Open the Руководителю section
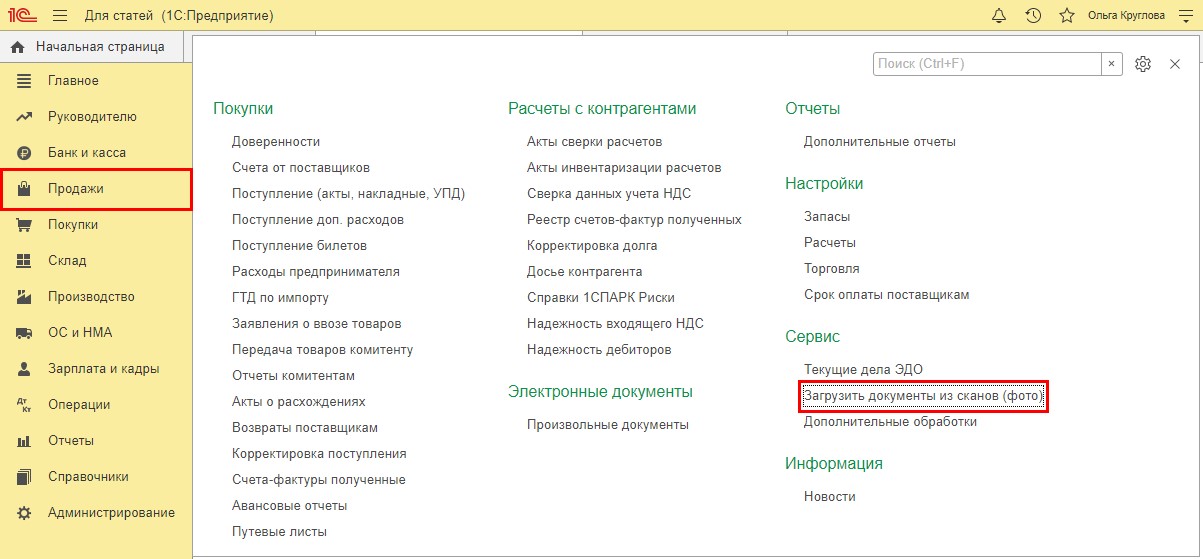1203x559 pixels. tap(92, 117)
